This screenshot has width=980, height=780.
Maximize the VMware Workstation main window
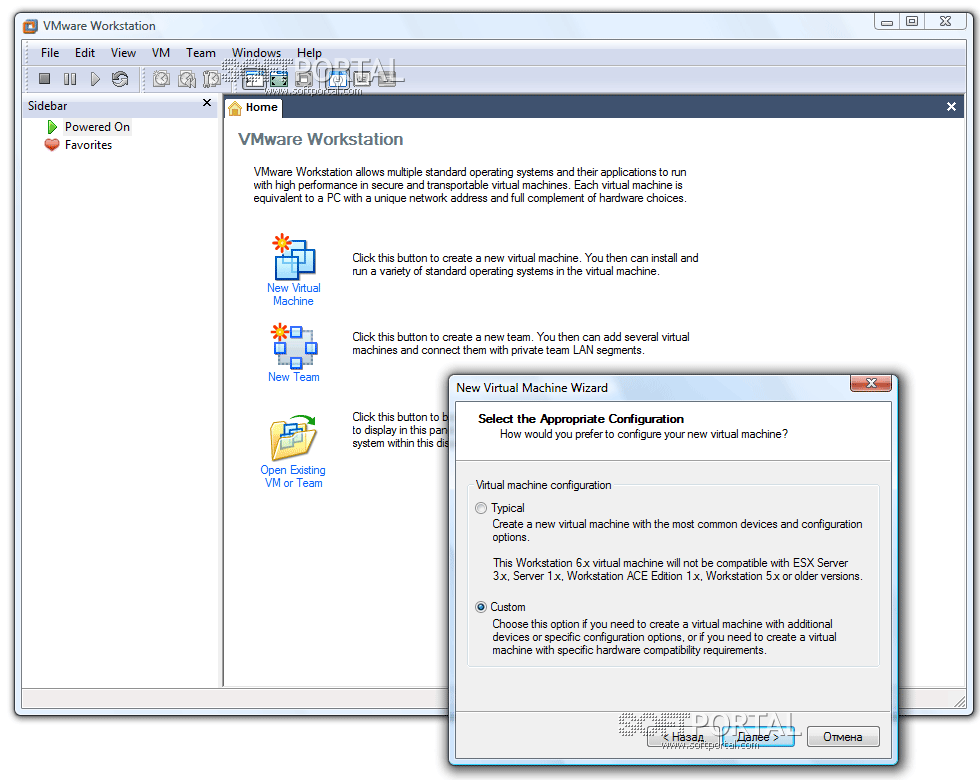click(x=912, y=21)
